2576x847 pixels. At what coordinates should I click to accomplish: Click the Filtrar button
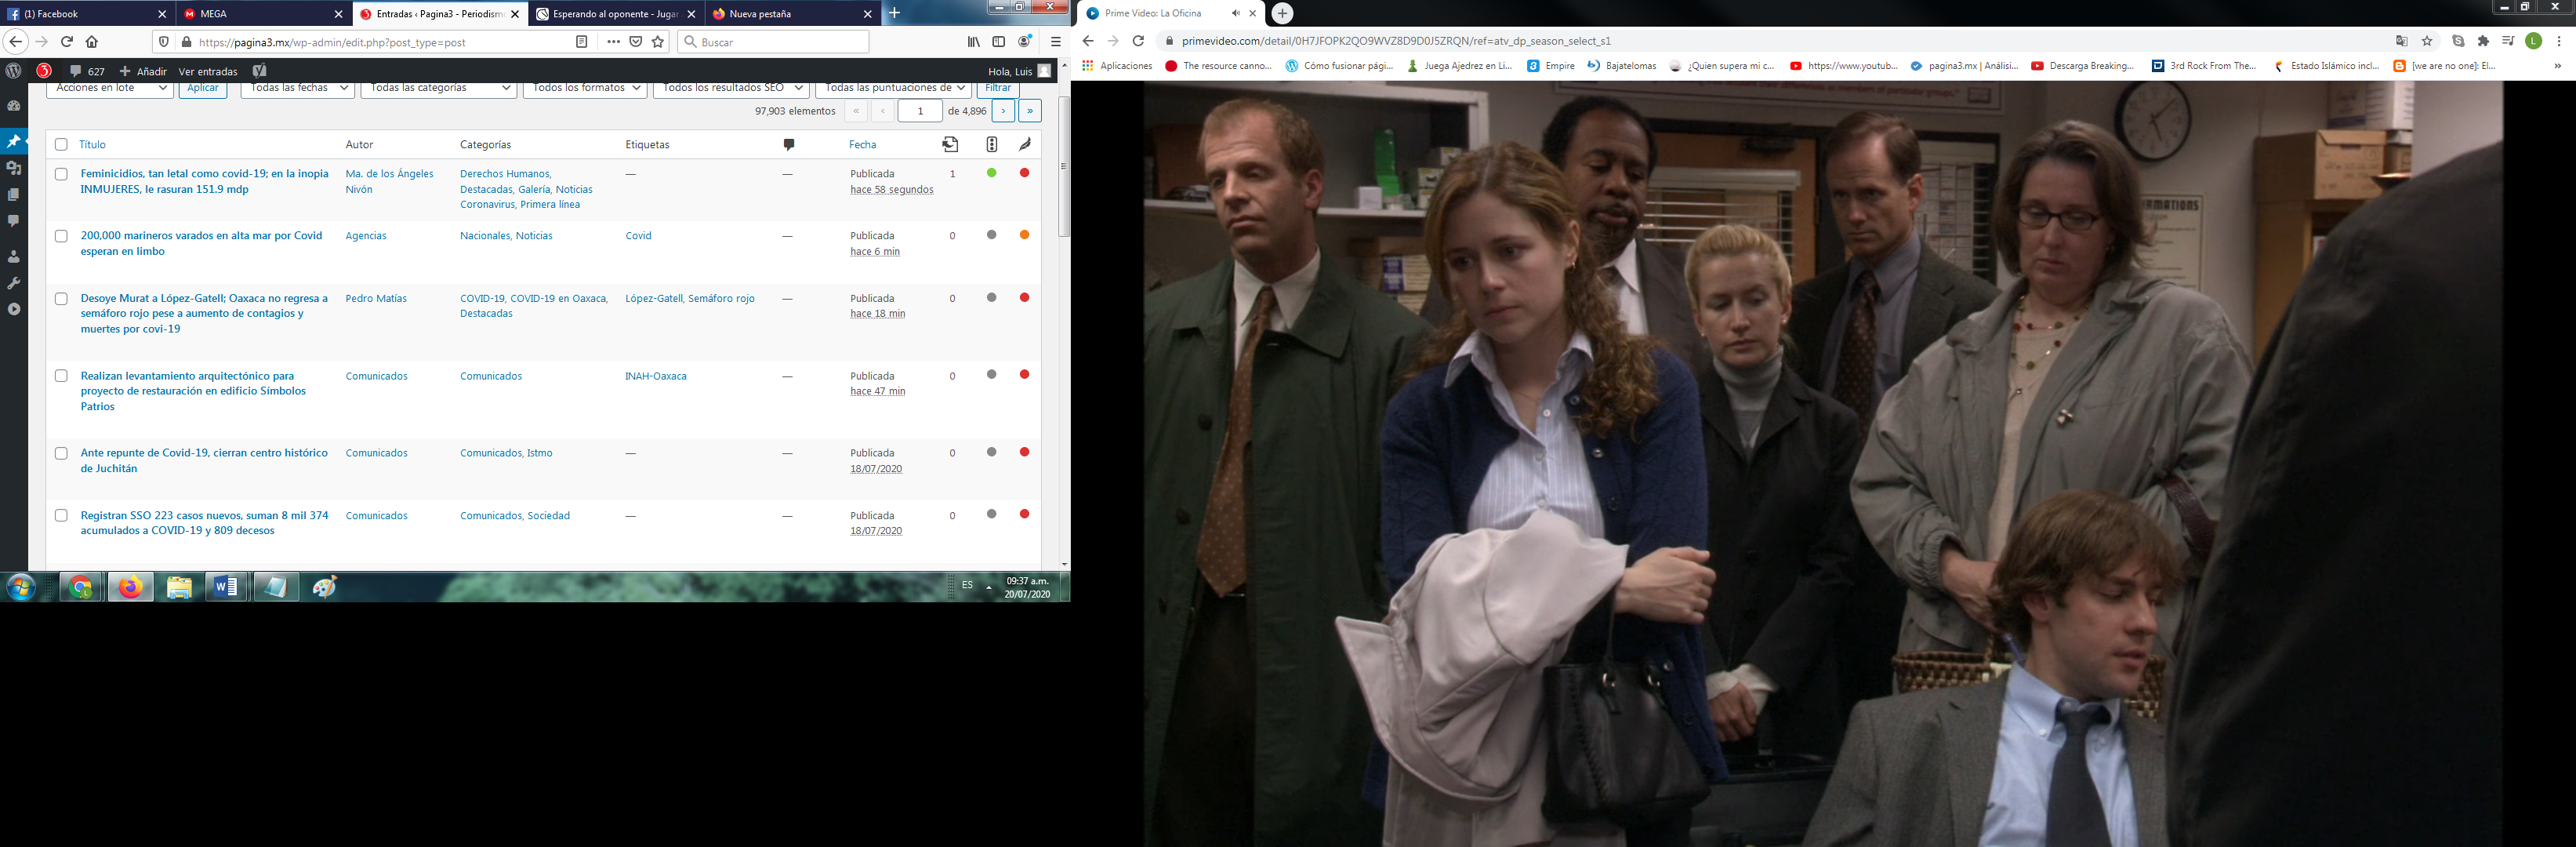click(x=998, y=88)
